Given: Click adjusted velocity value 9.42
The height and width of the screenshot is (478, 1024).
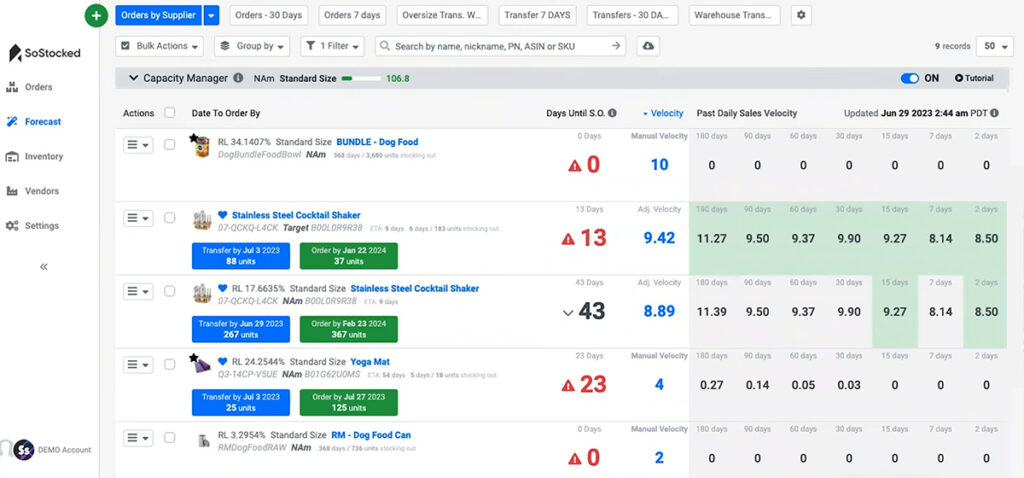Looking at the screenshot, I should [x=659, y=238].
